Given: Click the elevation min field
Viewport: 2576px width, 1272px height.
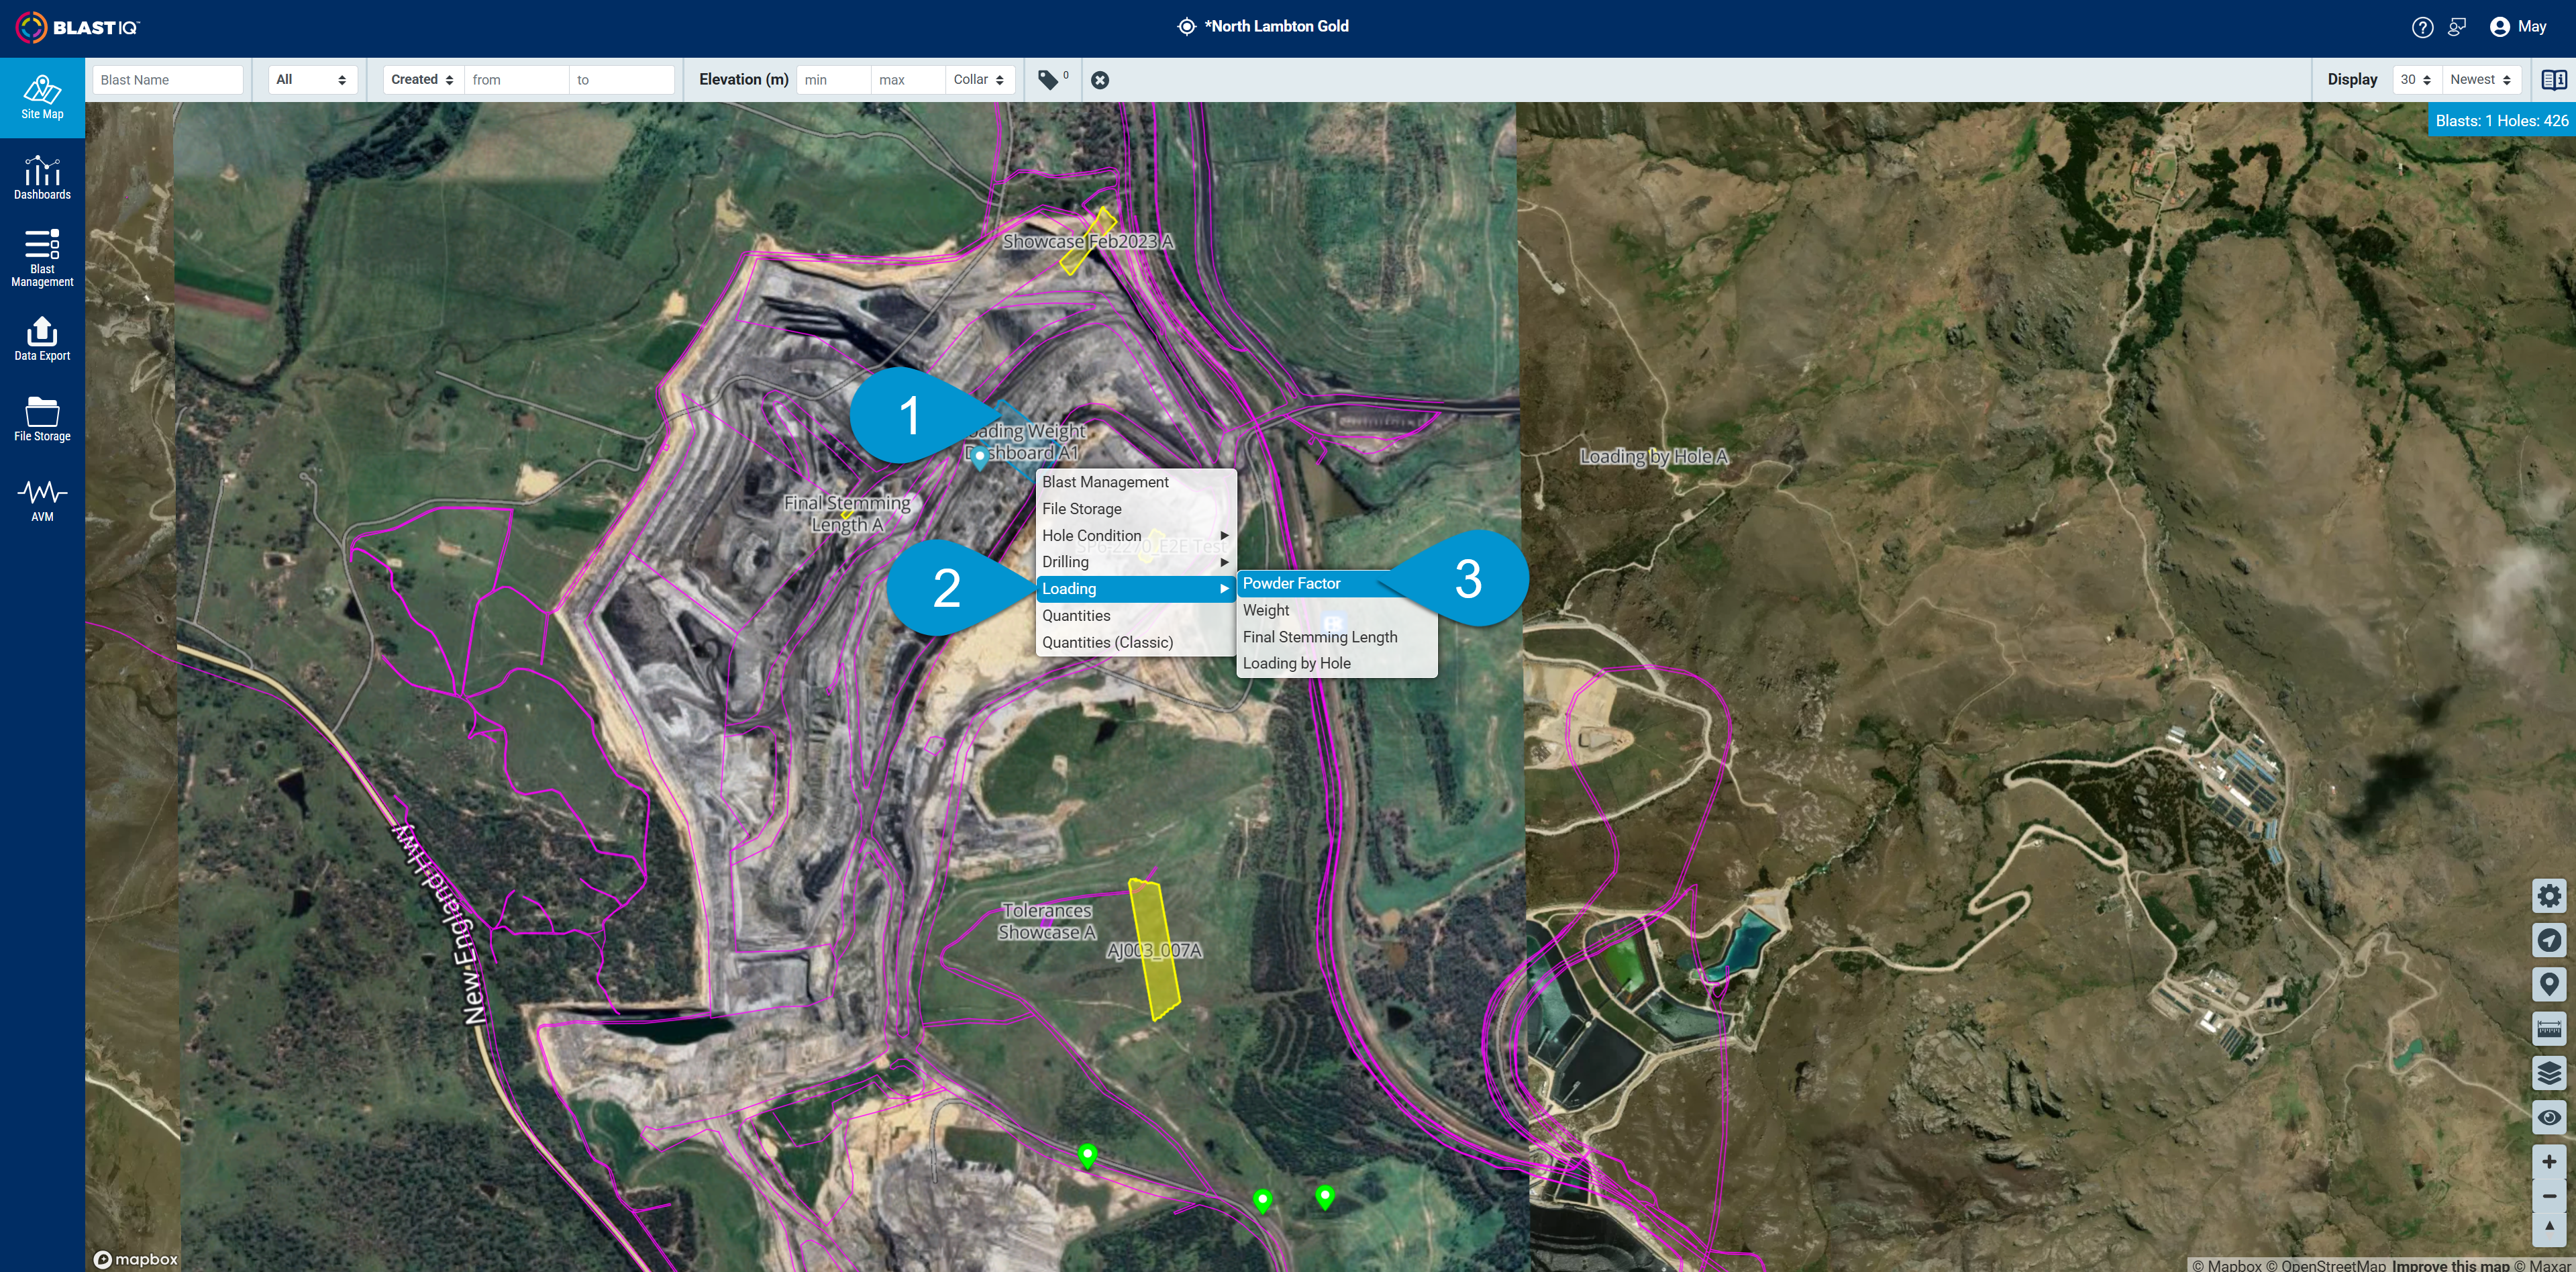Looking at the screenshot, I should [834, 80].
